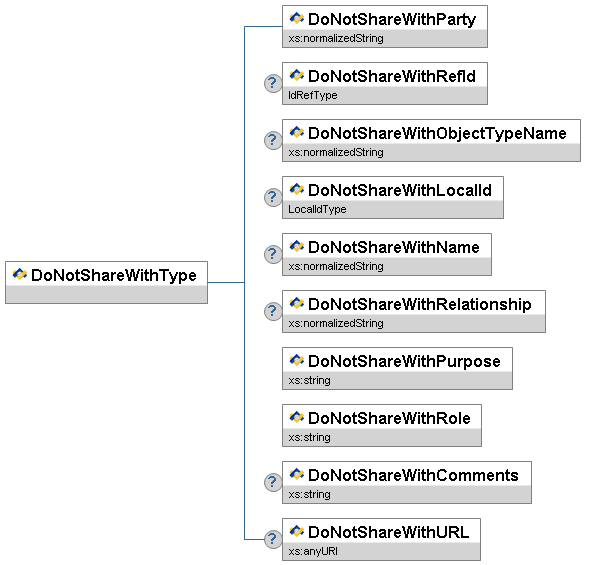Click the IdRefType type label
Image resolution: width=603 pixels, height=565 pixels.
point(313,96)
